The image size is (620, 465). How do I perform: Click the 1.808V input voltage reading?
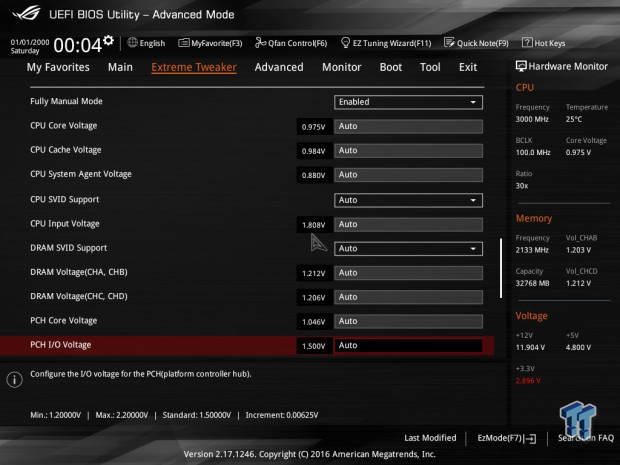[314, 225]
